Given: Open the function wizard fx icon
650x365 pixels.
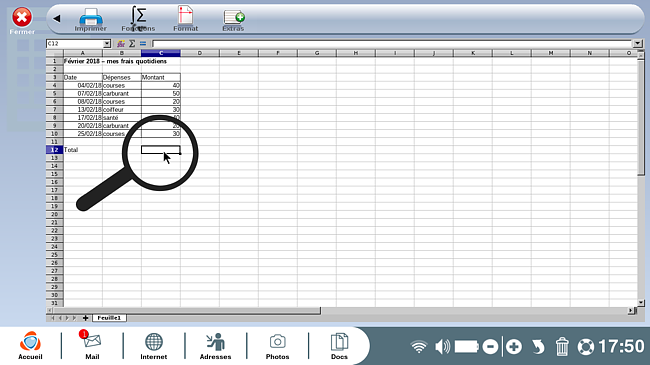Looking at the screenshot, I should coord(121,44).
